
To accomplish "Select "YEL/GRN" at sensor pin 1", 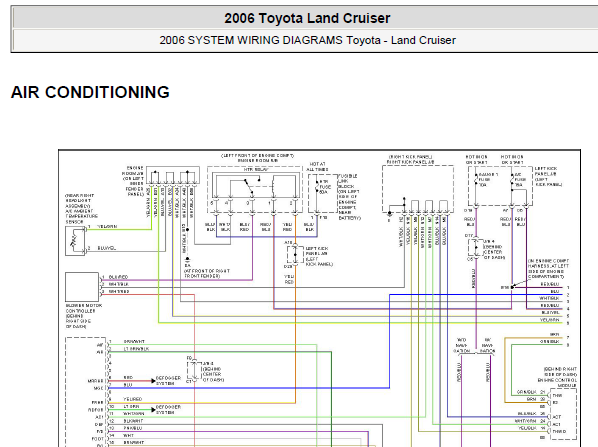I will [107, 227].
